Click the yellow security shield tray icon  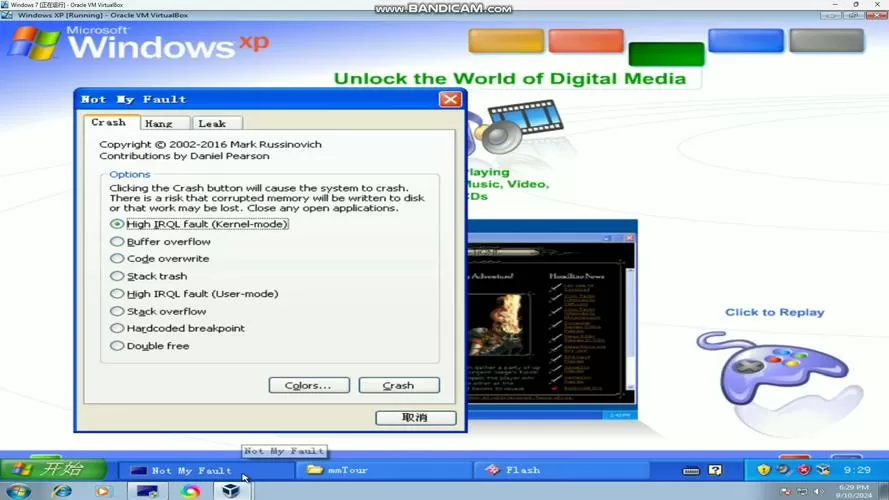pos(764,470)
